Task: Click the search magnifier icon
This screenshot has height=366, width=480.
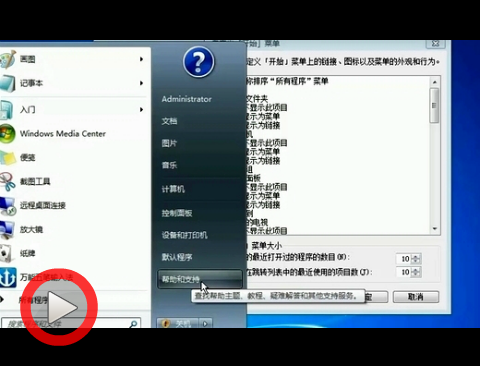Action: click(133, 324)
